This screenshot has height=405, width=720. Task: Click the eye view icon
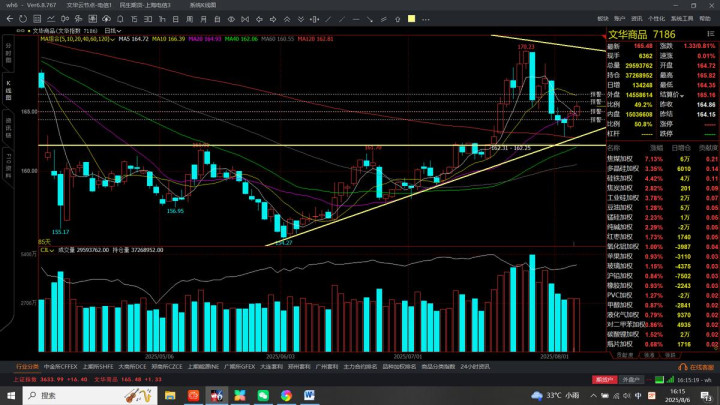coord(231,19)
